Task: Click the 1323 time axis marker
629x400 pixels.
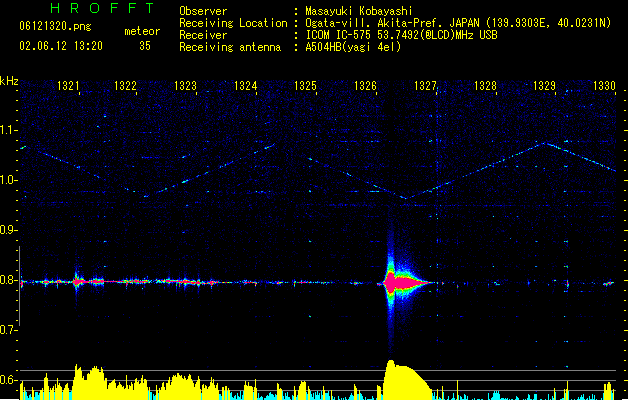Action: [185, 85]
